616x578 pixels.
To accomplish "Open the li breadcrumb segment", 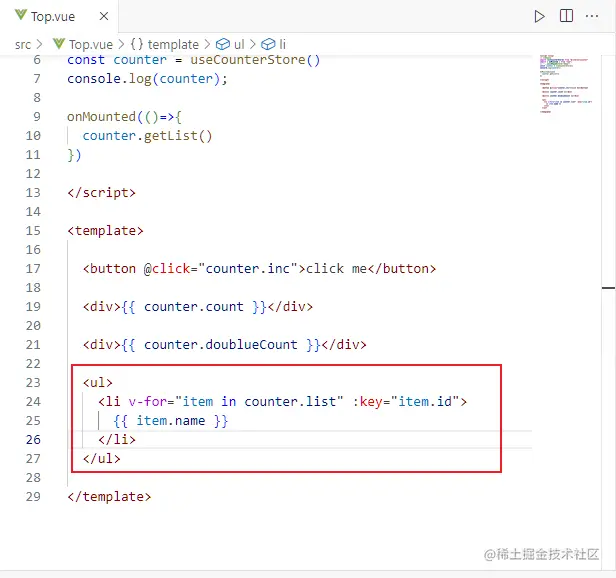I will coord(282,44).
